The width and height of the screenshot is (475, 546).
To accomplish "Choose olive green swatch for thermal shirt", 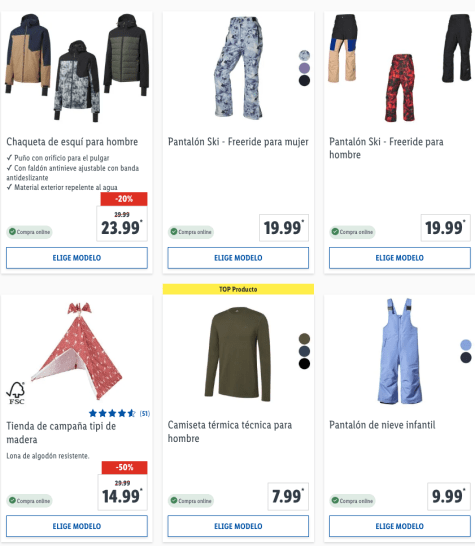I will [304, 338].
